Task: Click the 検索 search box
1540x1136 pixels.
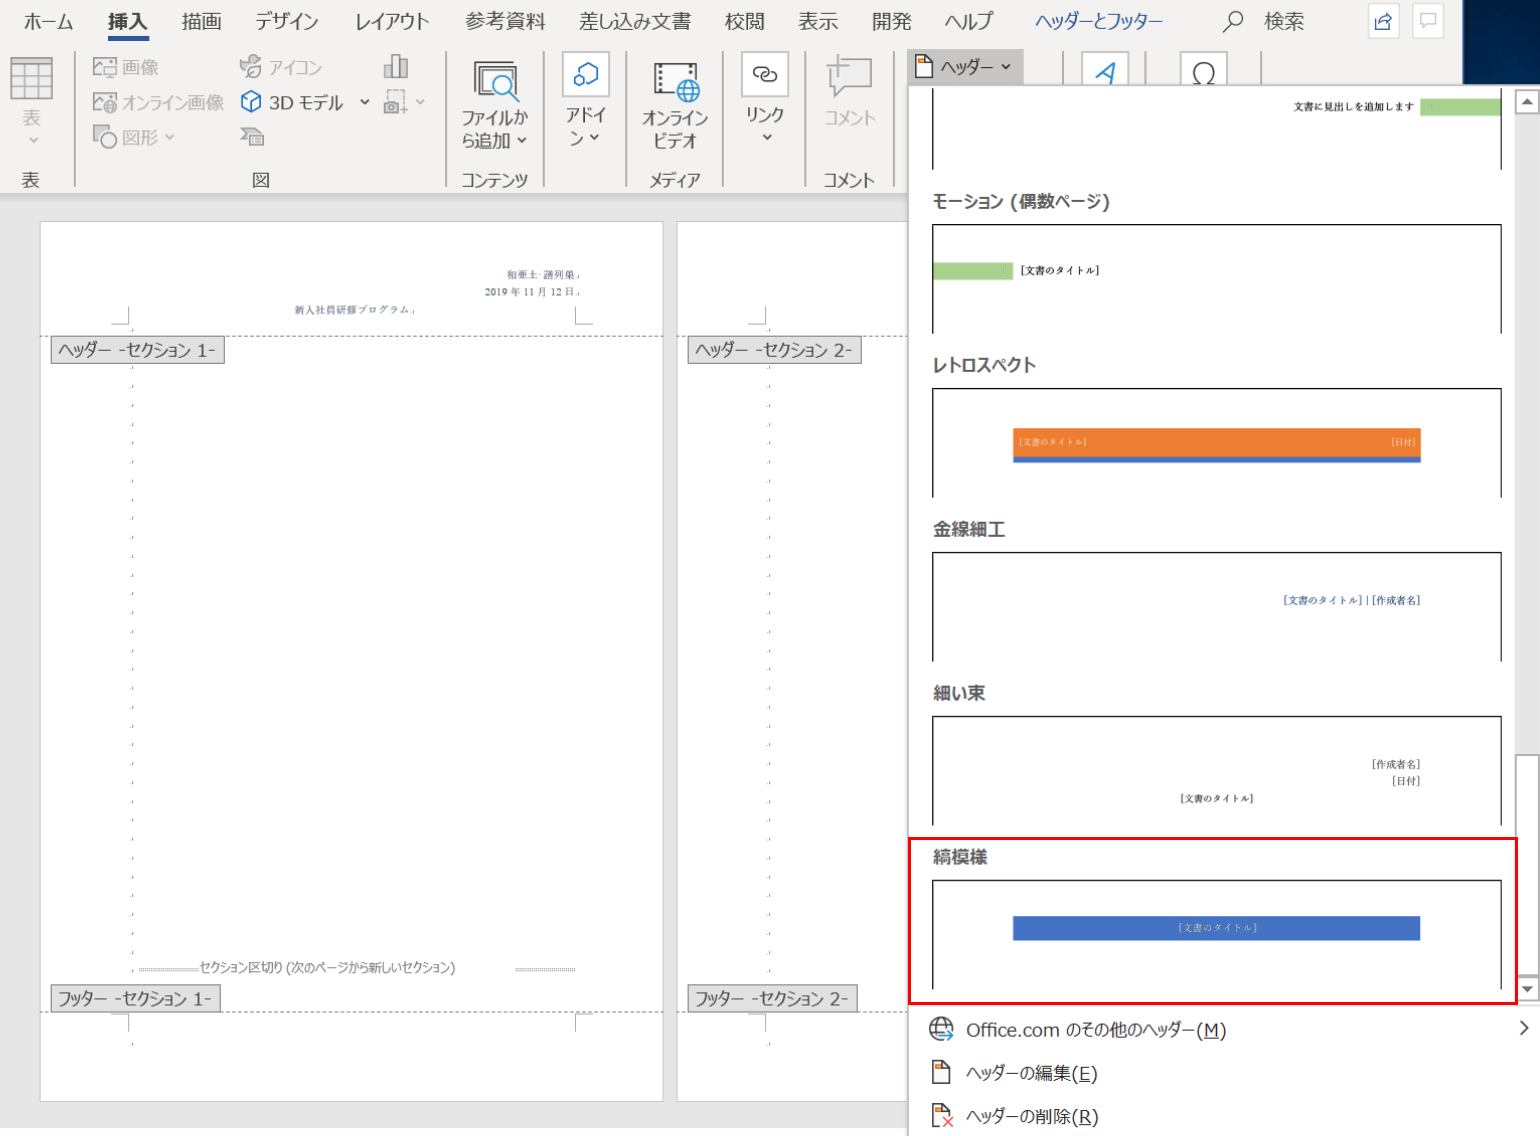Action: tap(1264, 21)
